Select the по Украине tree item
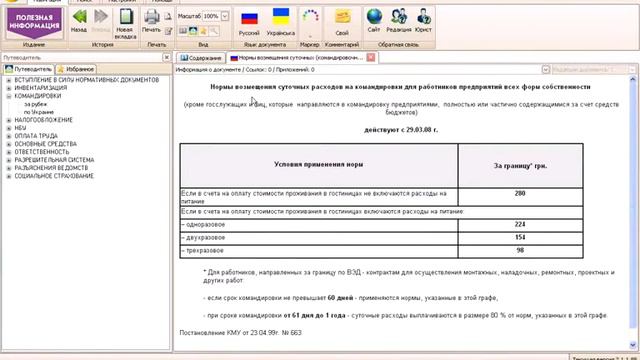 [39, 112]
